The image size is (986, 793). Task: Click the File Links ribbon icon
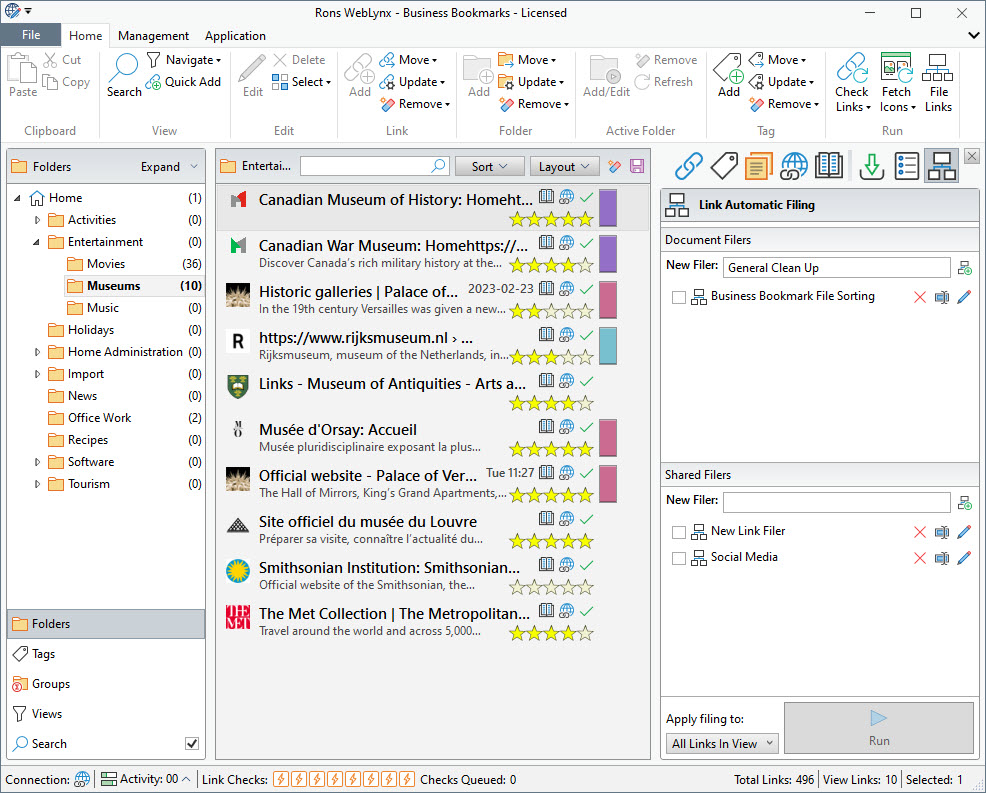click(x=938, y=68)
